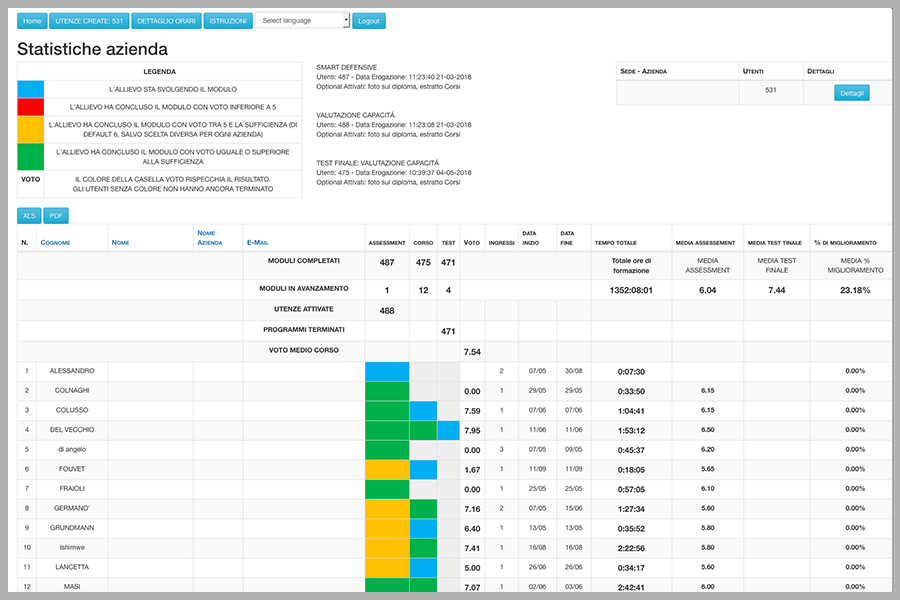
Task: Select surname COLNAGHI in row 2
Action: click(x=72, y=390)
